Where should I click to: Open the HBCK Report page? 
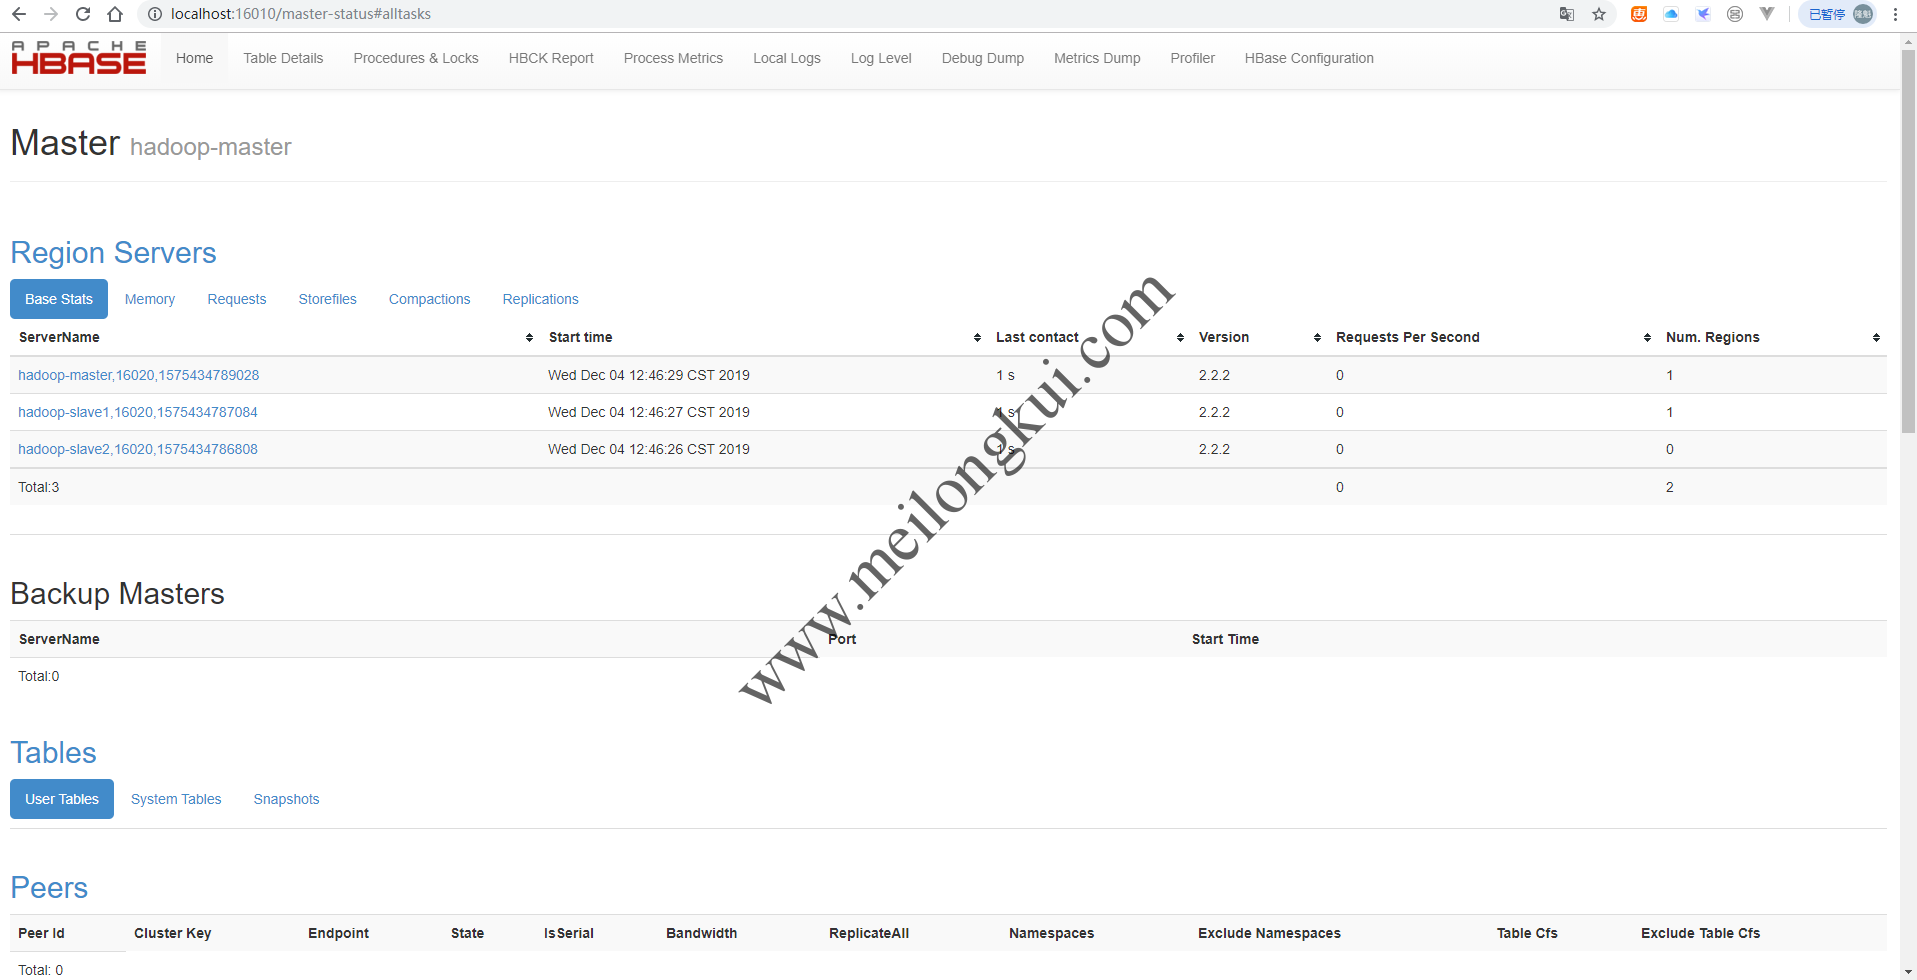pos(551,58)
